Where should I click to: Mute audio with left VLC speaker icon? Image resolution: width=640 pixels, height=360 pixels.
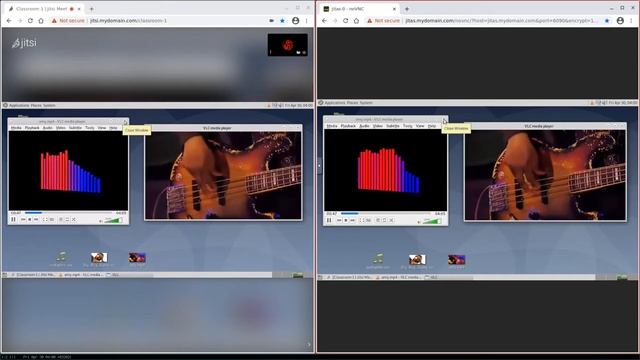[x=101, y=221]
